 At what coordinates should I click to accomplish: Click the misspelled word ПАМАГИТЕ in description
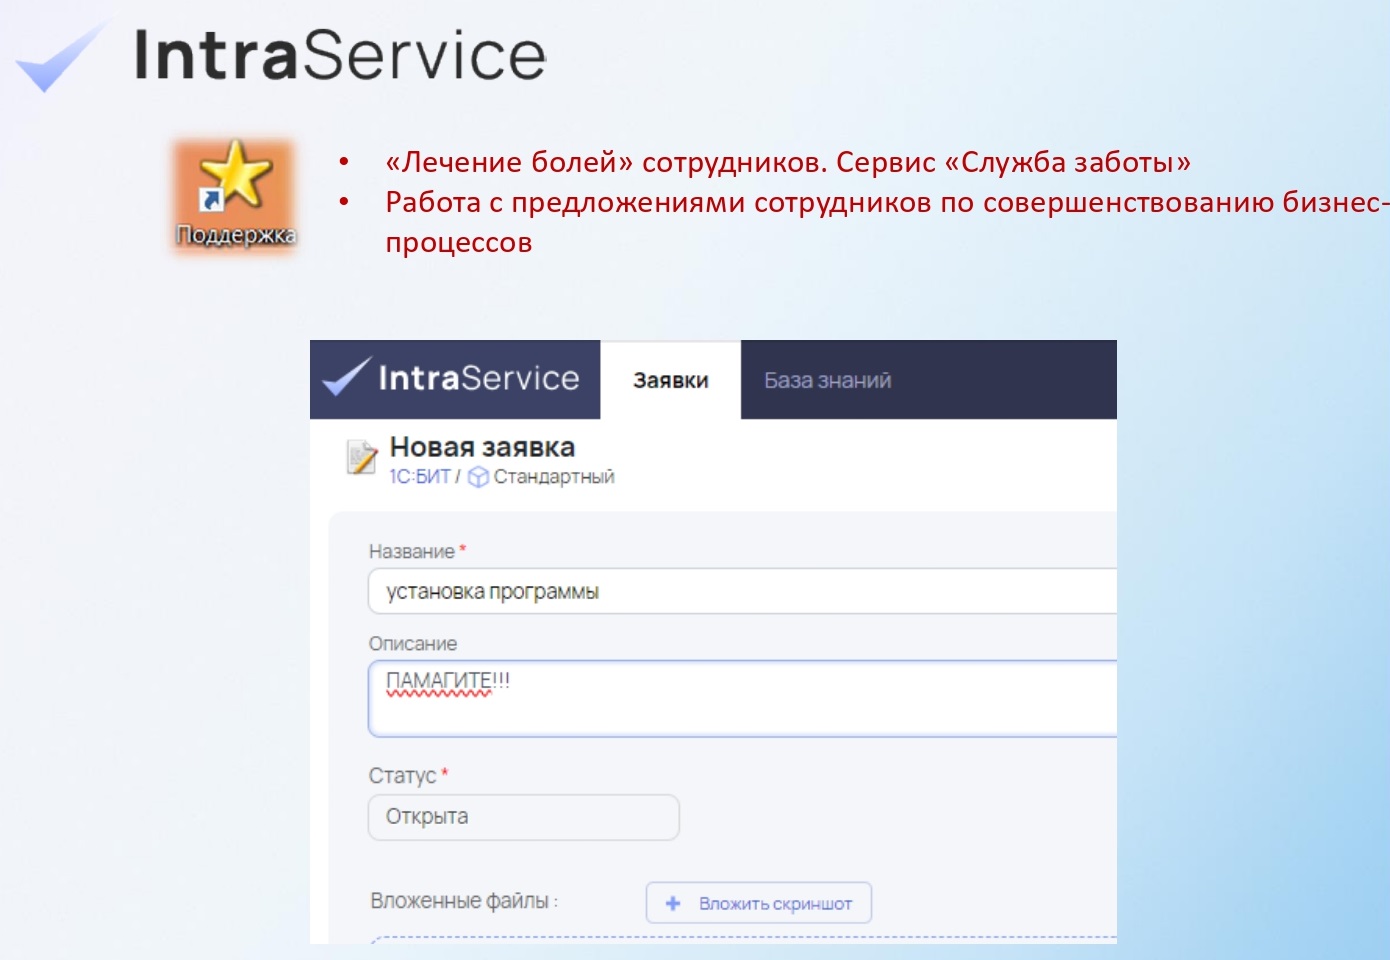(x=438, y=681)
